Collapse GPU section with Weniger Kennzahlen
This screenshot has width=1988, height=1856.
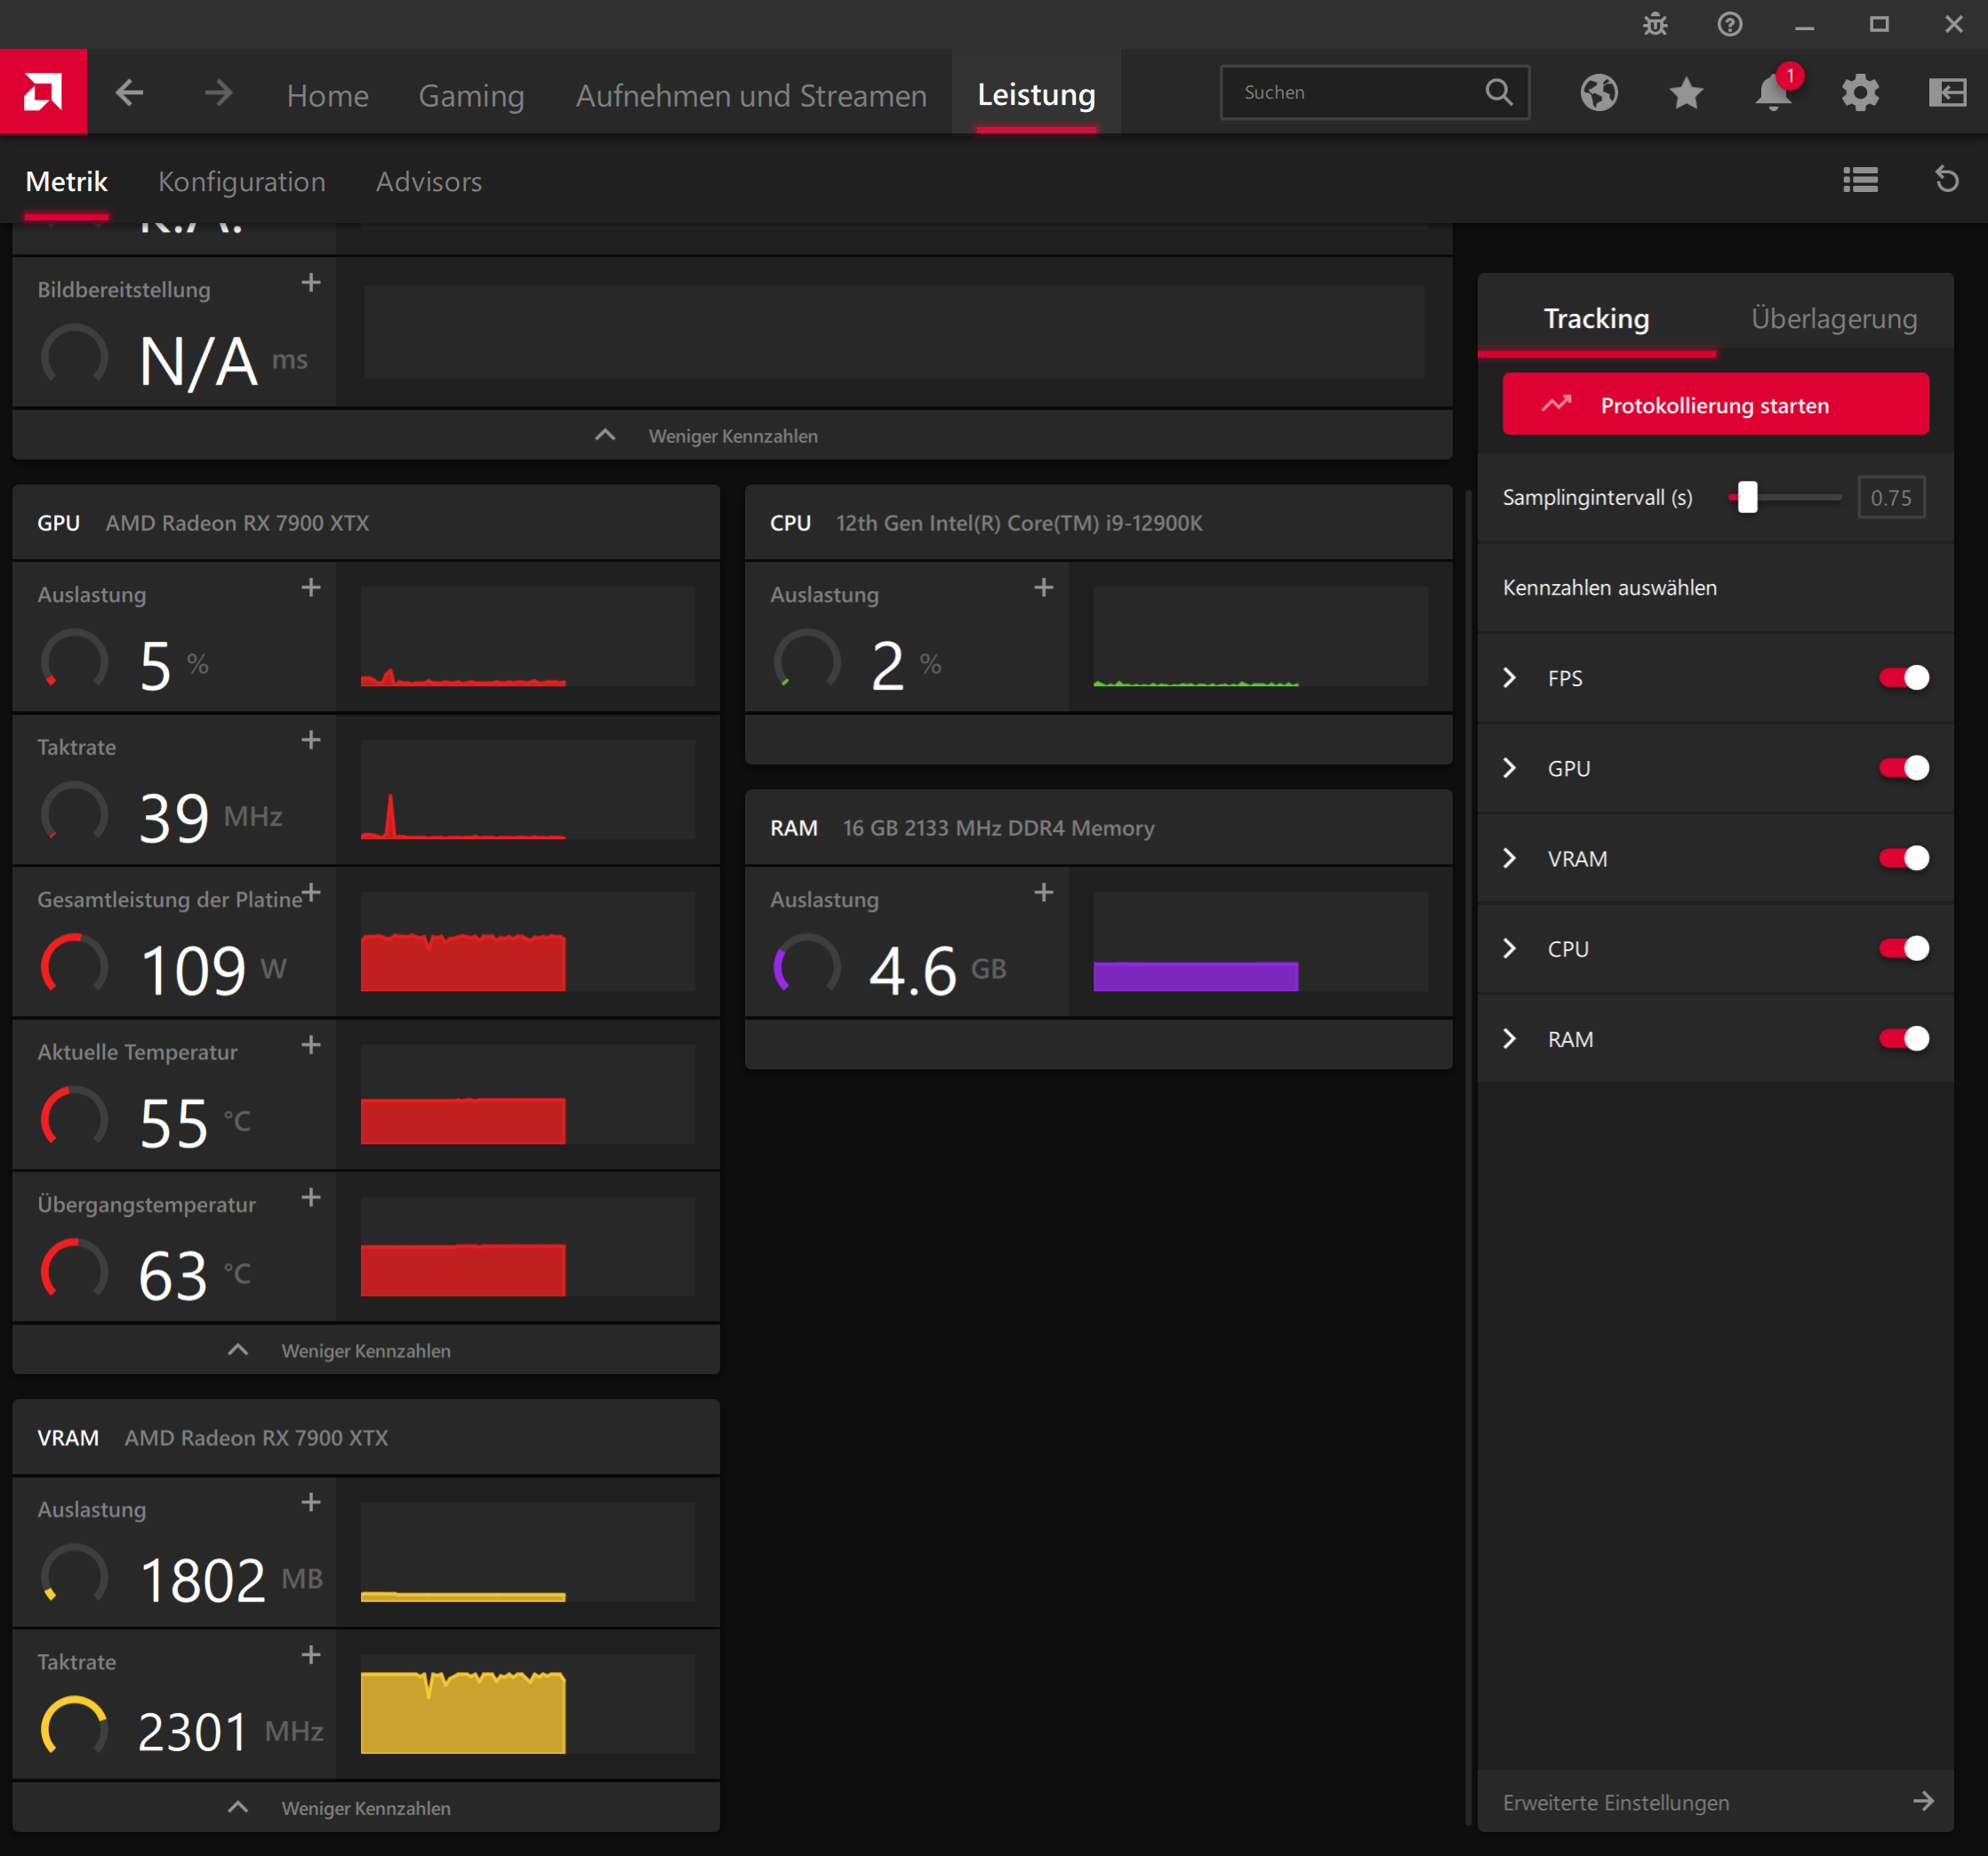(365, 1350)
